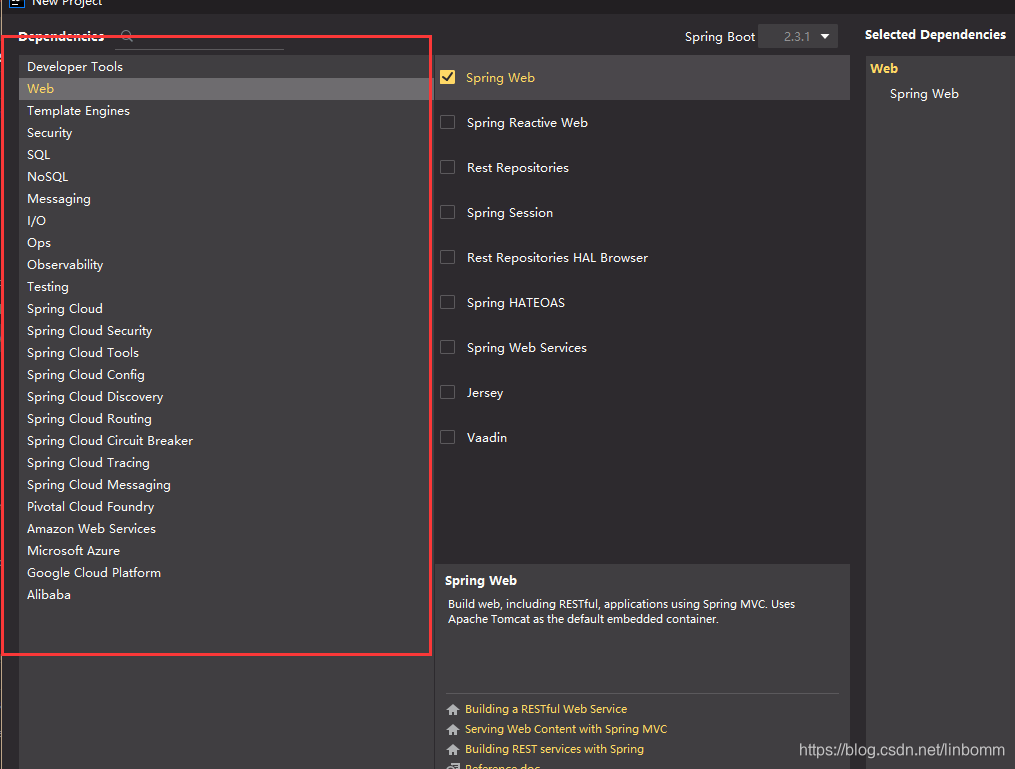Enable the Spring Session checkbox
The width and height of the screenshot is (1015, 769).
click(447, 212)
